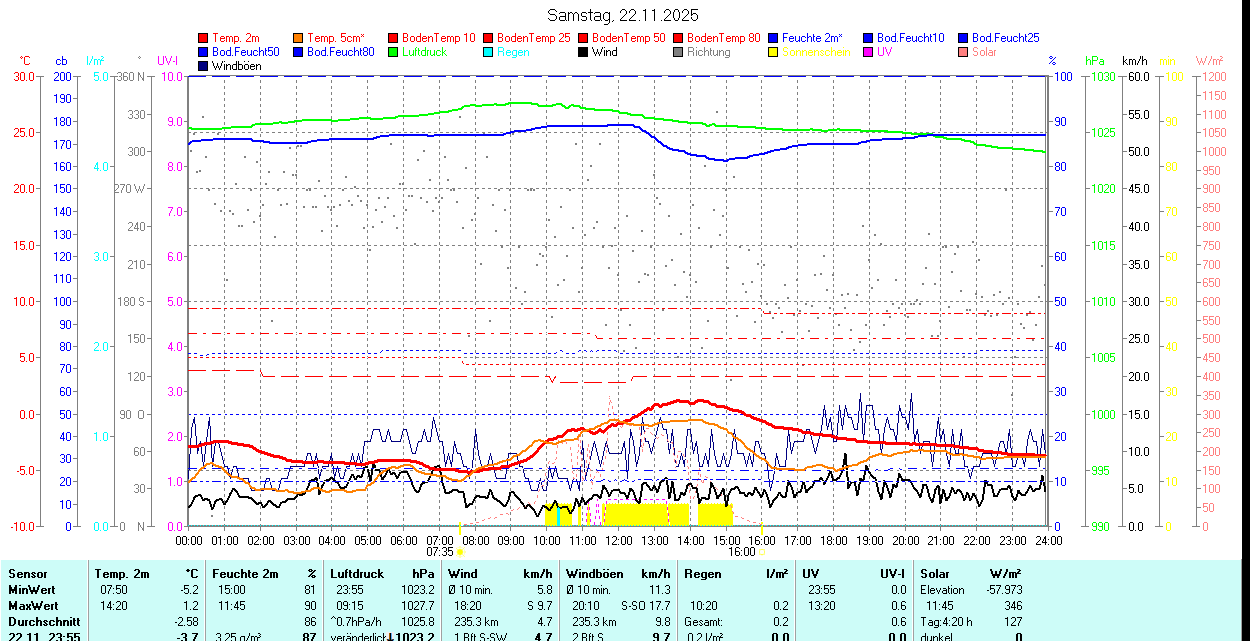This screenshot has width=1250, height=641.
Task: Click the gray Richtung legend swatch
Action: [x=679, y=52]
